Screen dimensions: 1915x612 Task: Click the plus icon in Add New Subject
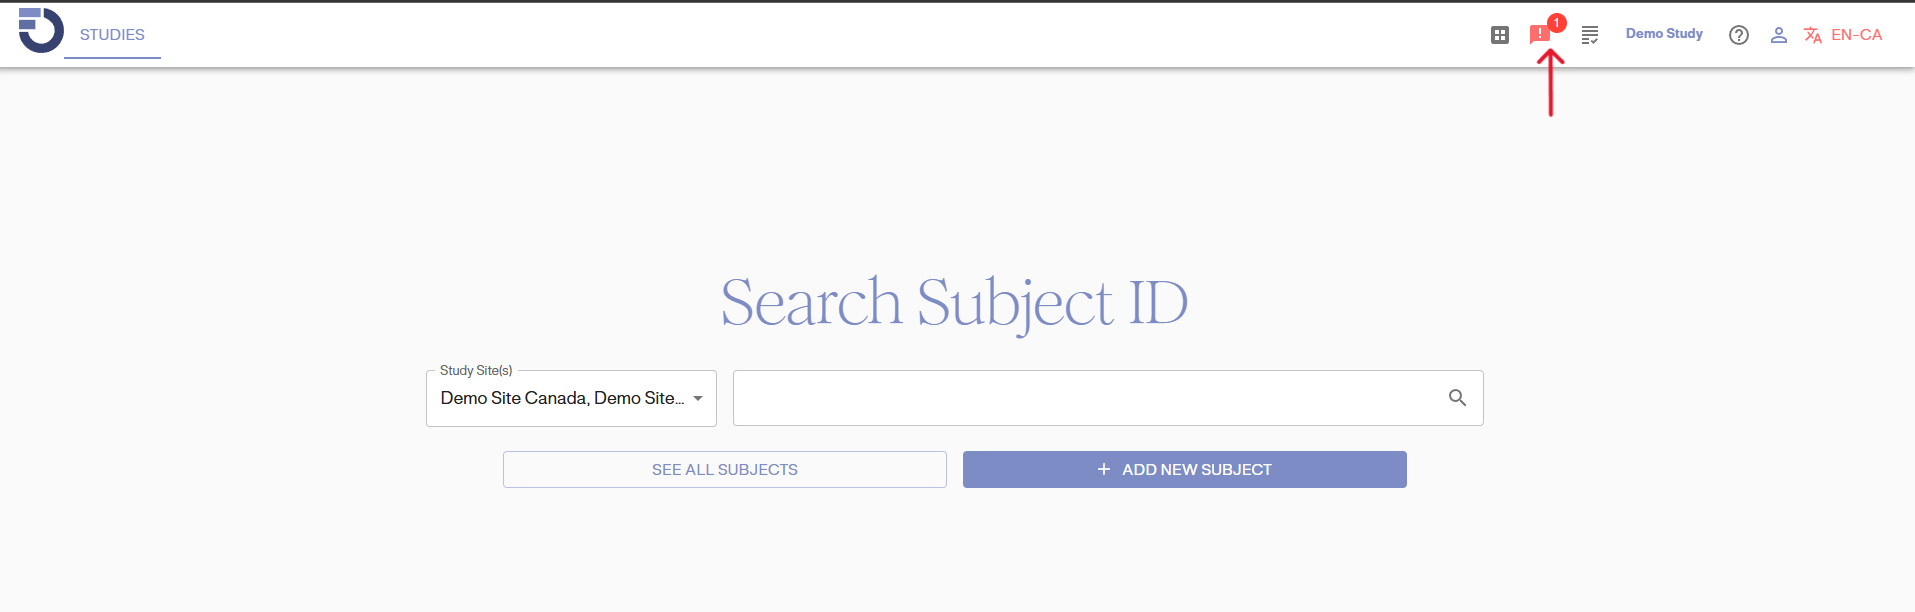pyautogui.click(x=1103, y=469)
